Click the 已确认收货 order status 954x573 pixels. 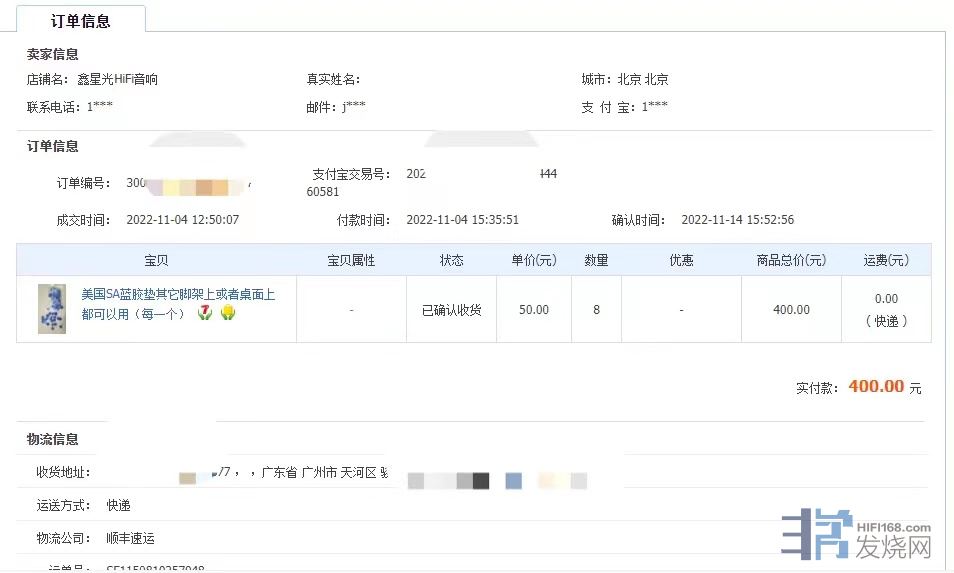[x=451, y=310]
